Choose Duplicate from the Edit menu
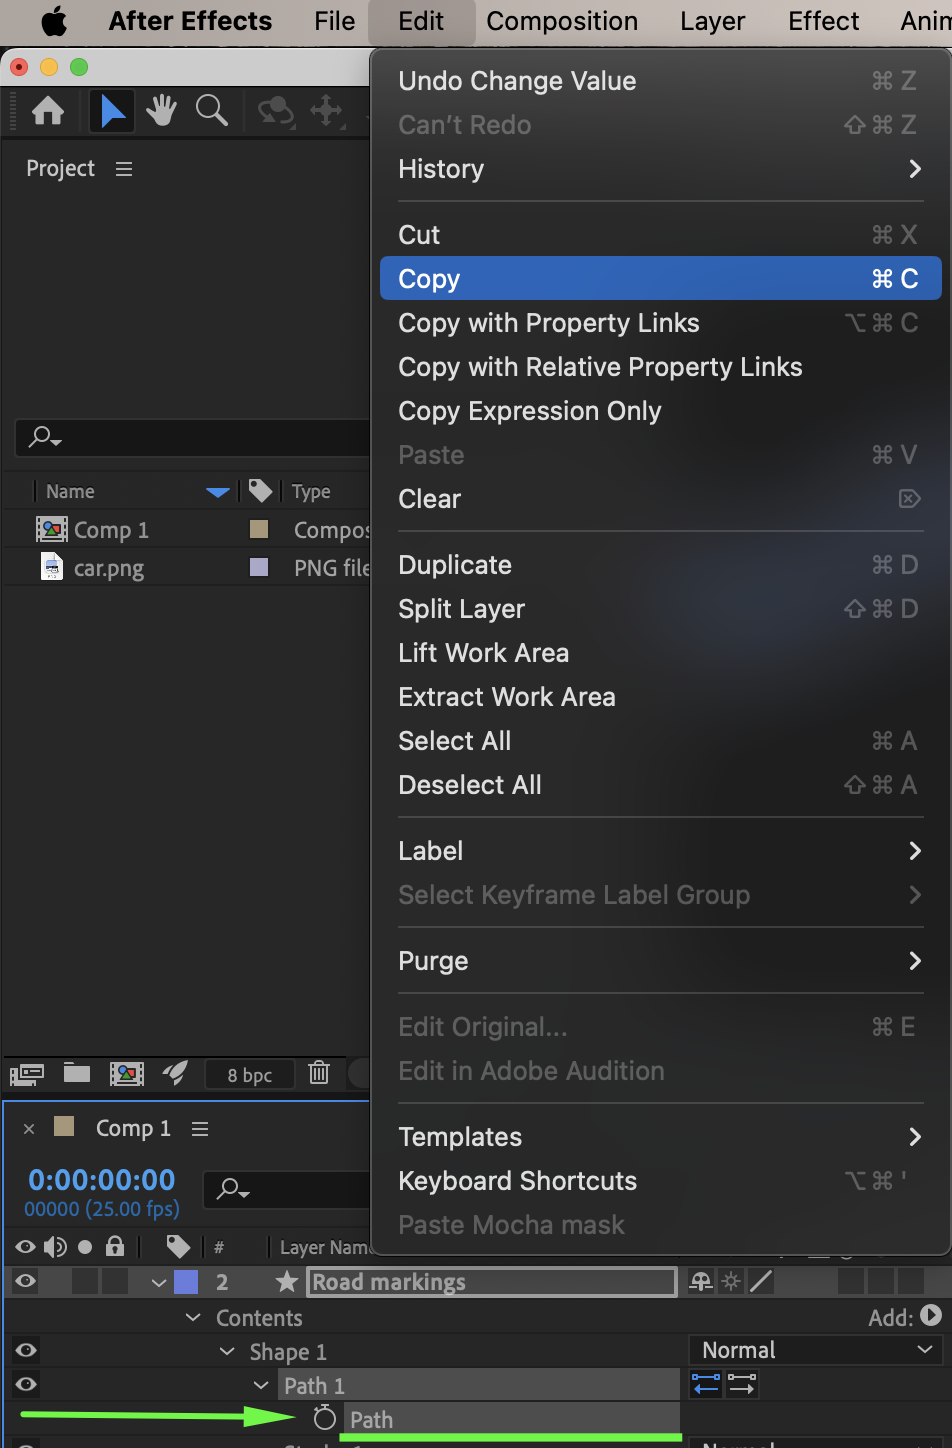 pos(660,565)
